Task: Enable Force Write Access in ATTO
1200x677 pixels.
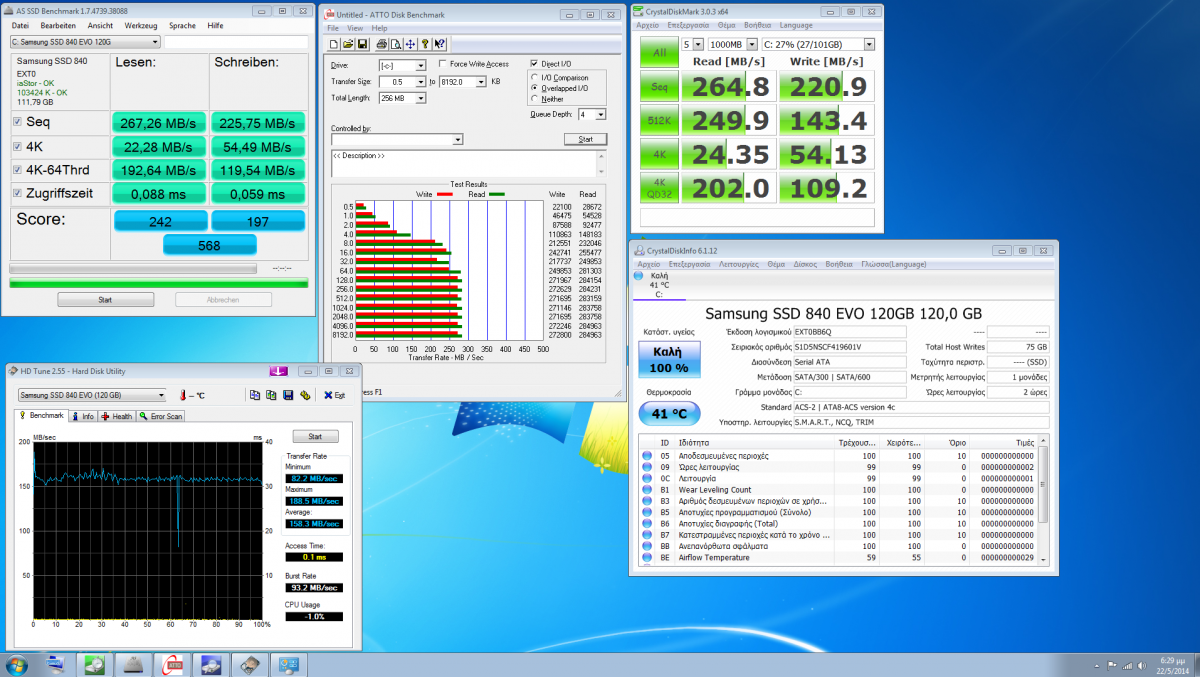Action: 443,64
